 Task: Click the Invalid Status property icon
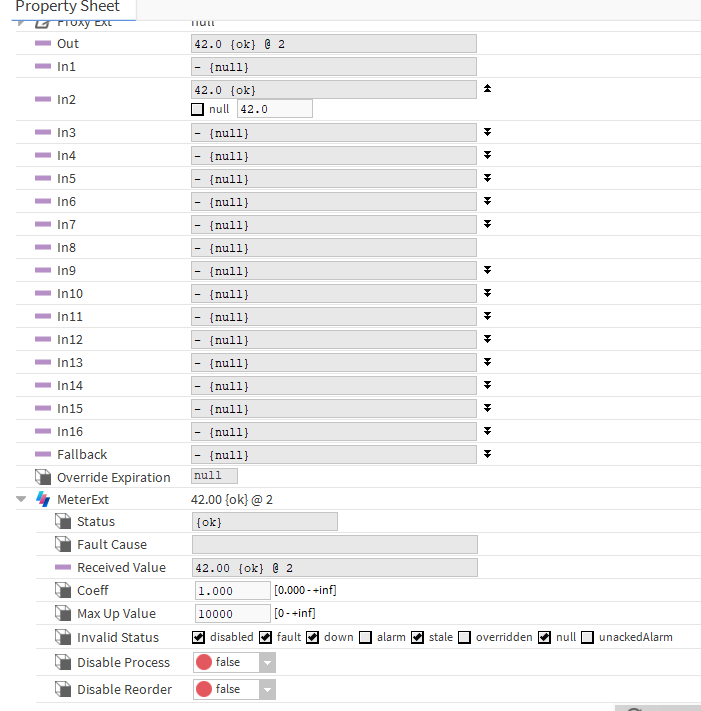(63, 637)
